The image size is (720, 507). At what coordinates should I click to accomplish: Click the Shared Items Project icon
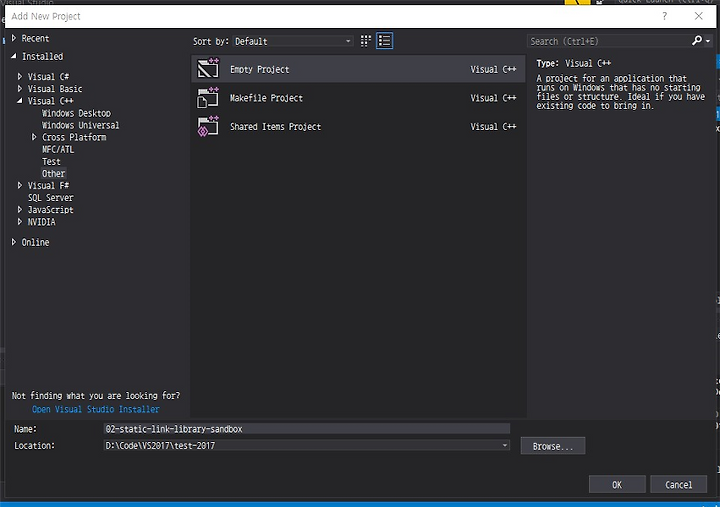208,126
